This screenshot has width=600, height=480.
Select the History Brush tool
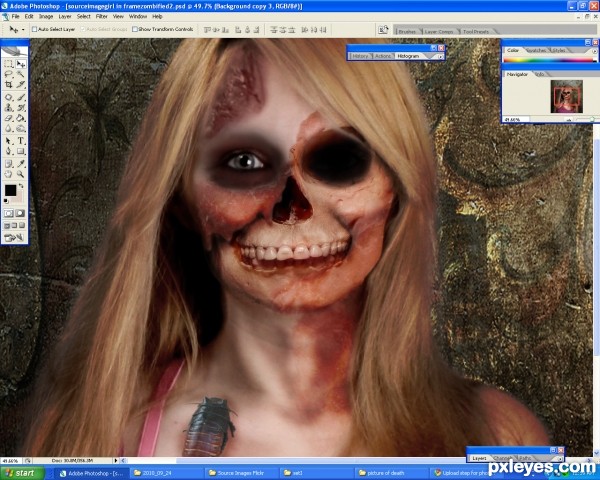[21, 108]
